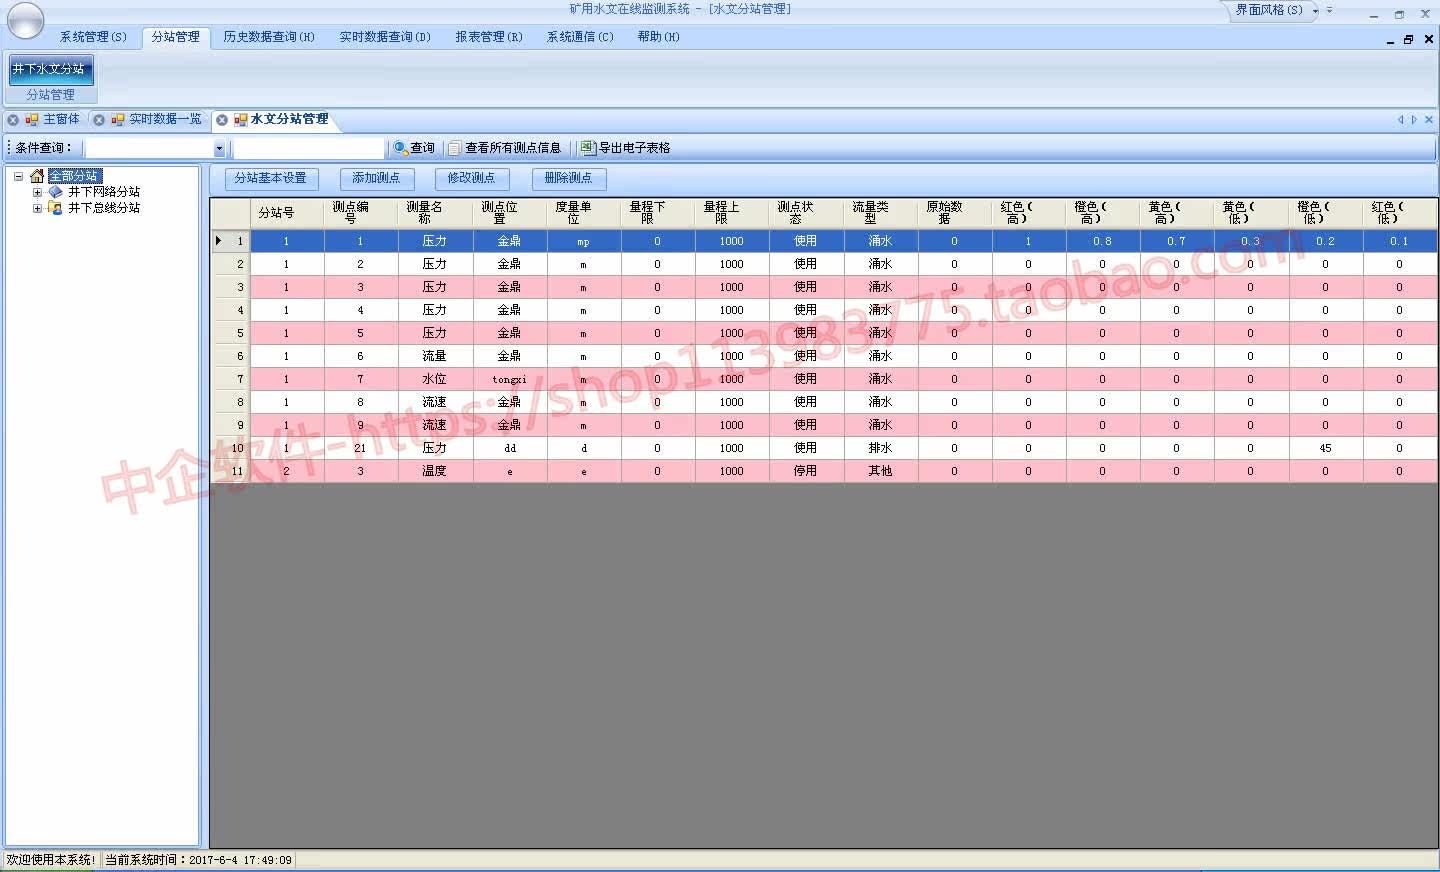Click the 温度 cell in row 11
1440x872 pixels.
click(x=435, y=471)
